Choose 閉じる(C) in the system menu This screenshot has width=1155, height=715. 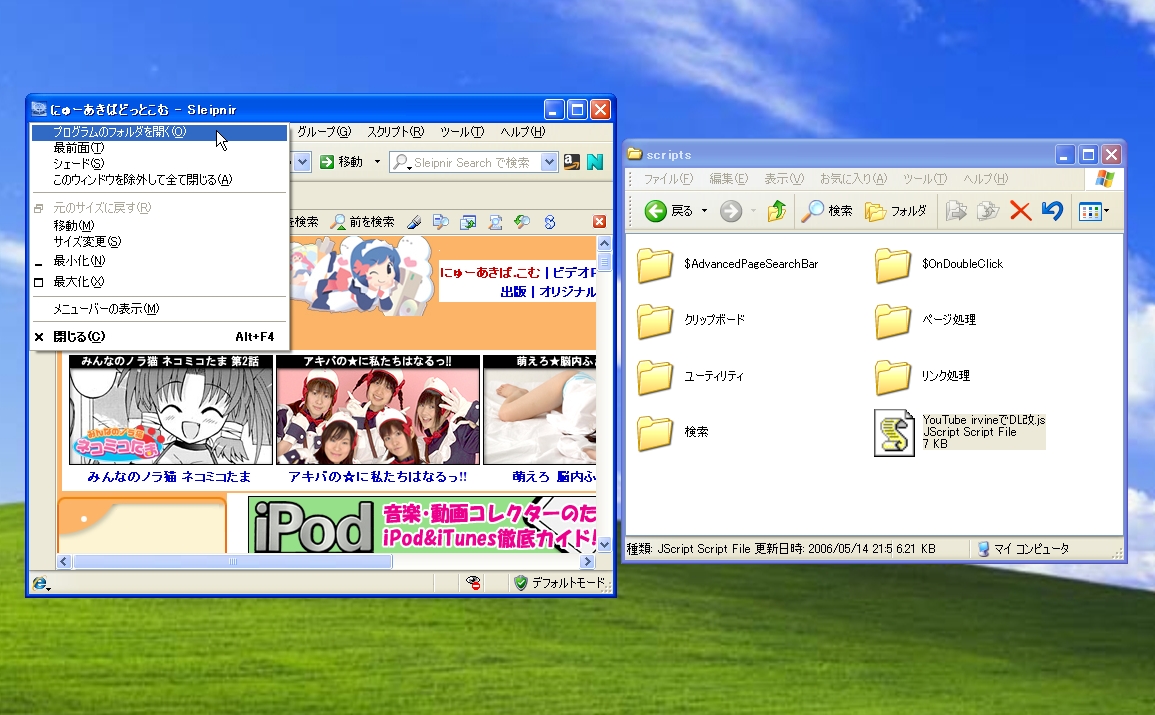click(159, 337)
